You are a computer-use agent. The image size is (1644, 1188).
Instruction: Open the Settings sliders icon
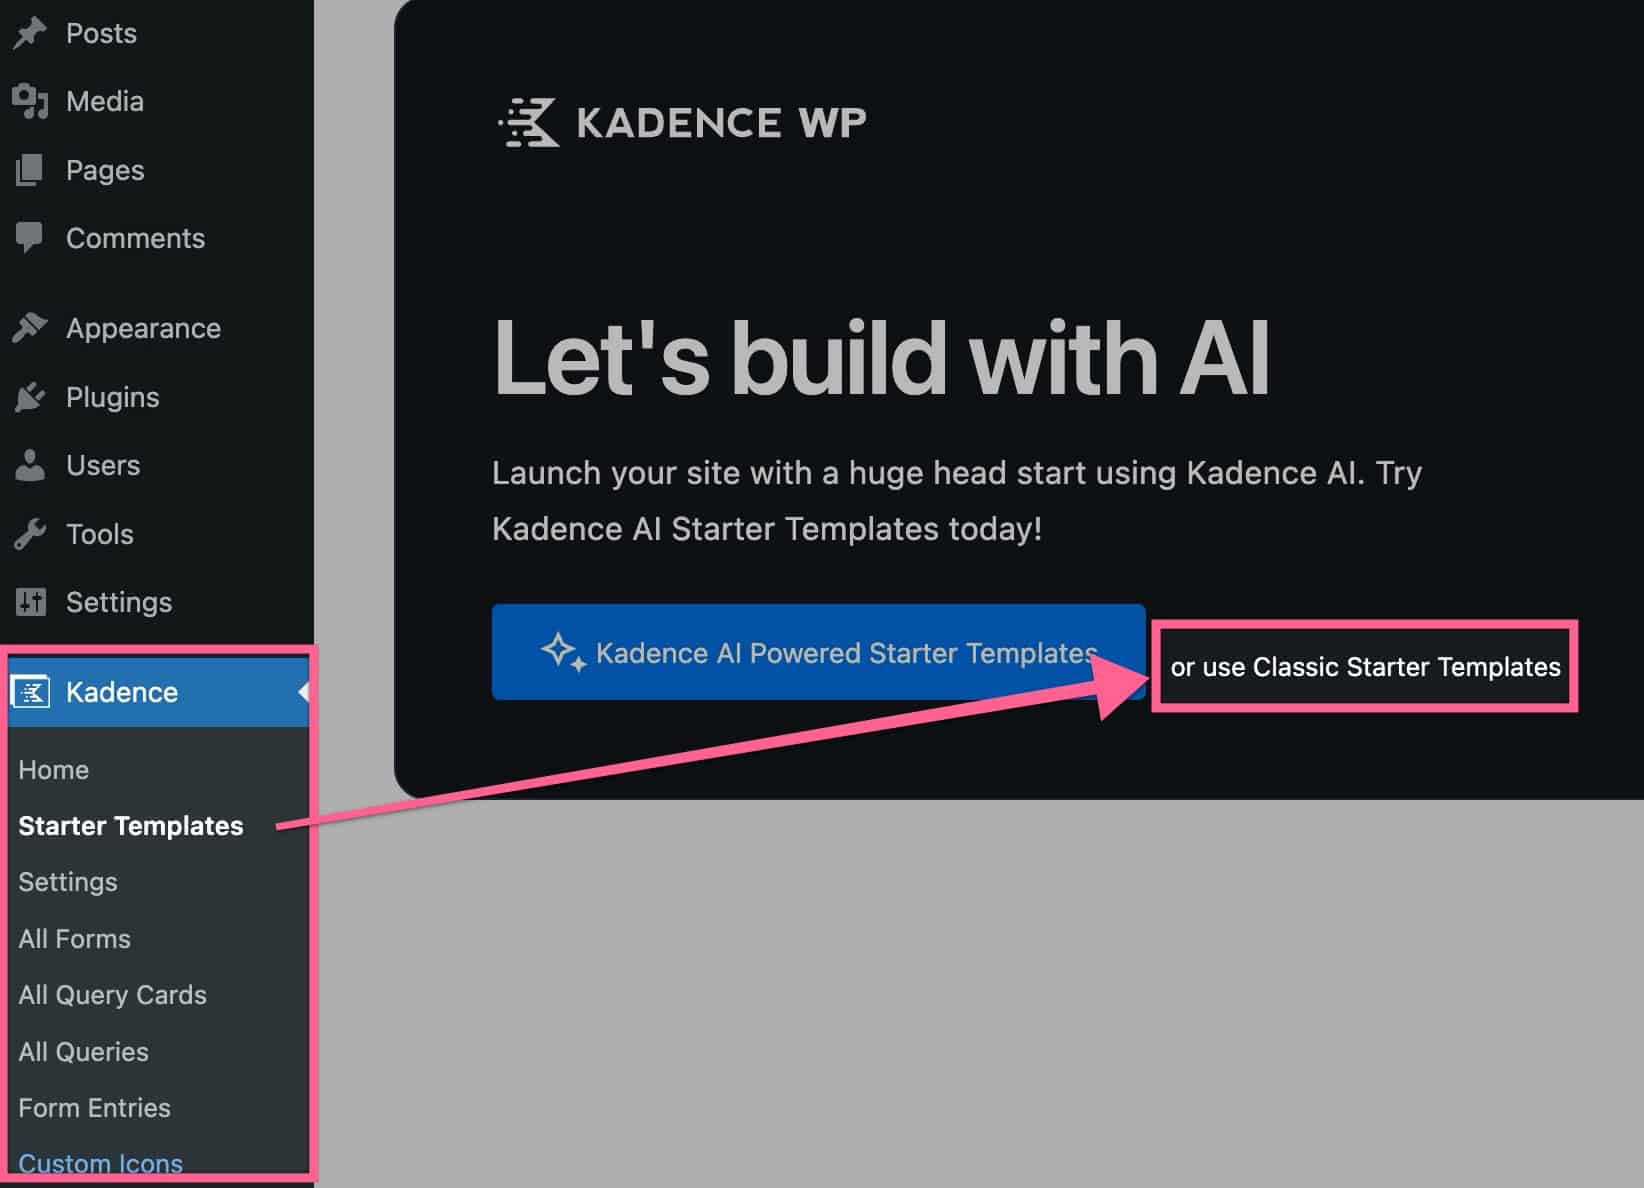[31, 601]
